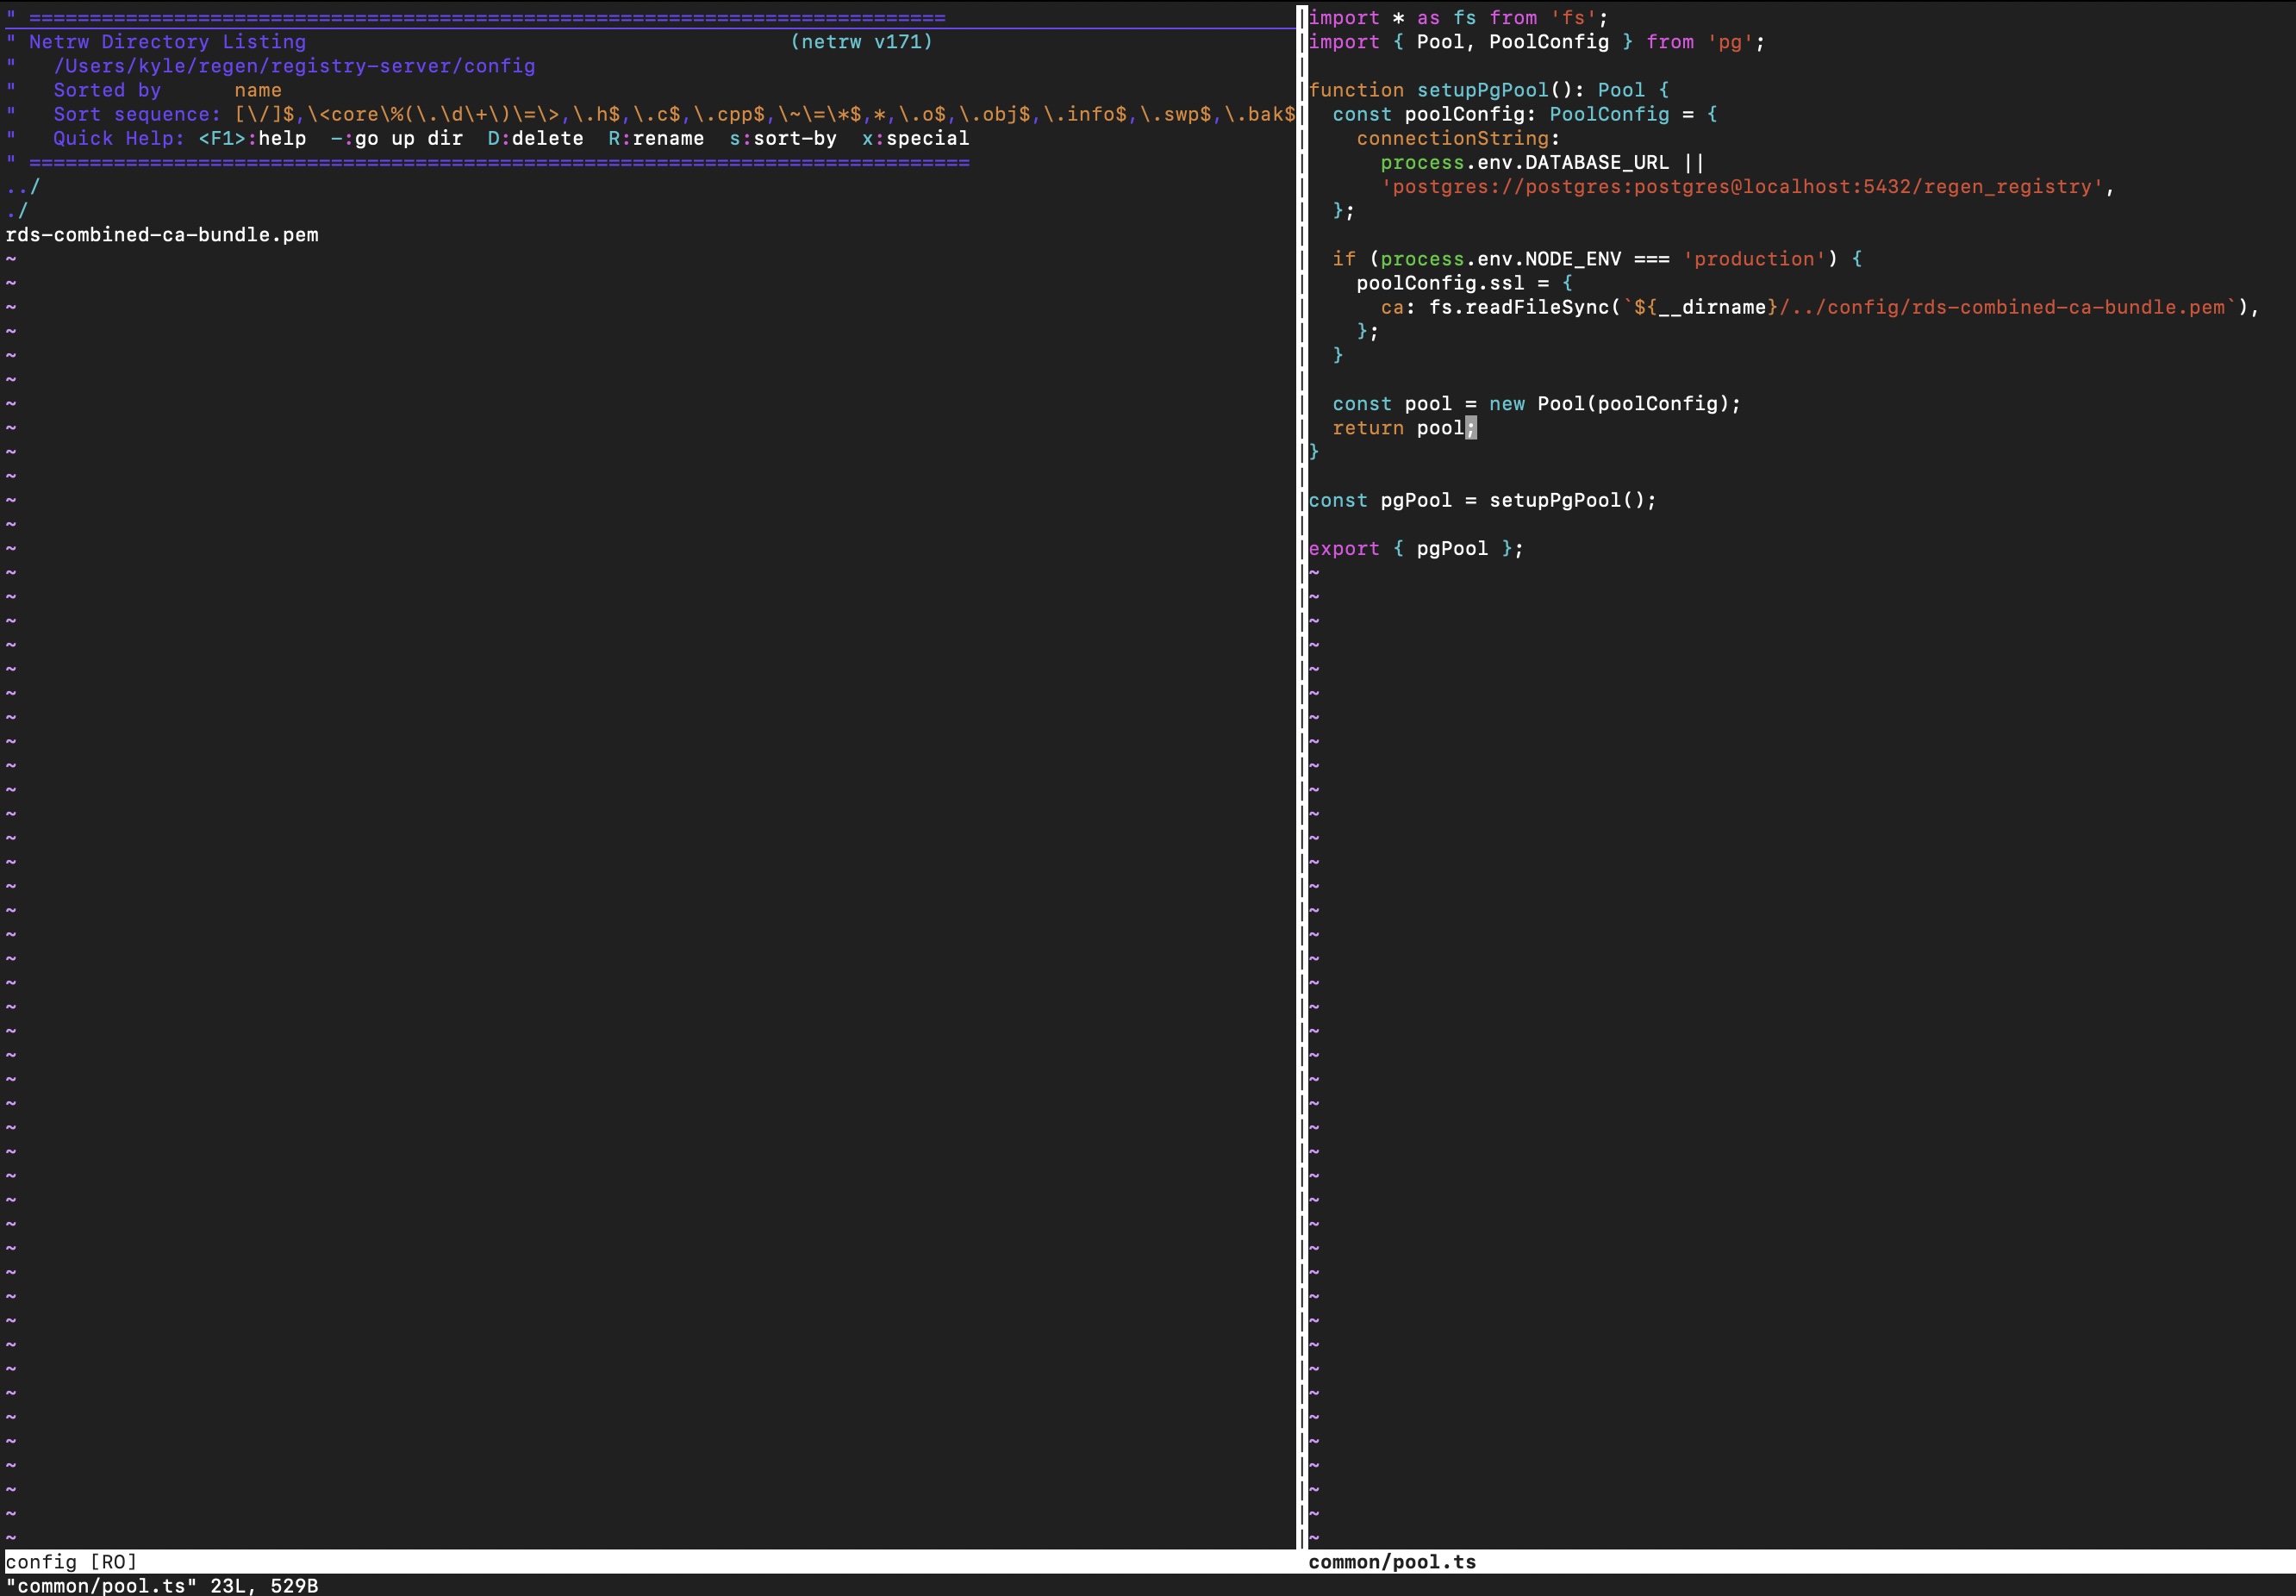Click the path /Users/kyle/regen/registry-server/config
2296x1596 pixels.
pos(294,66)
